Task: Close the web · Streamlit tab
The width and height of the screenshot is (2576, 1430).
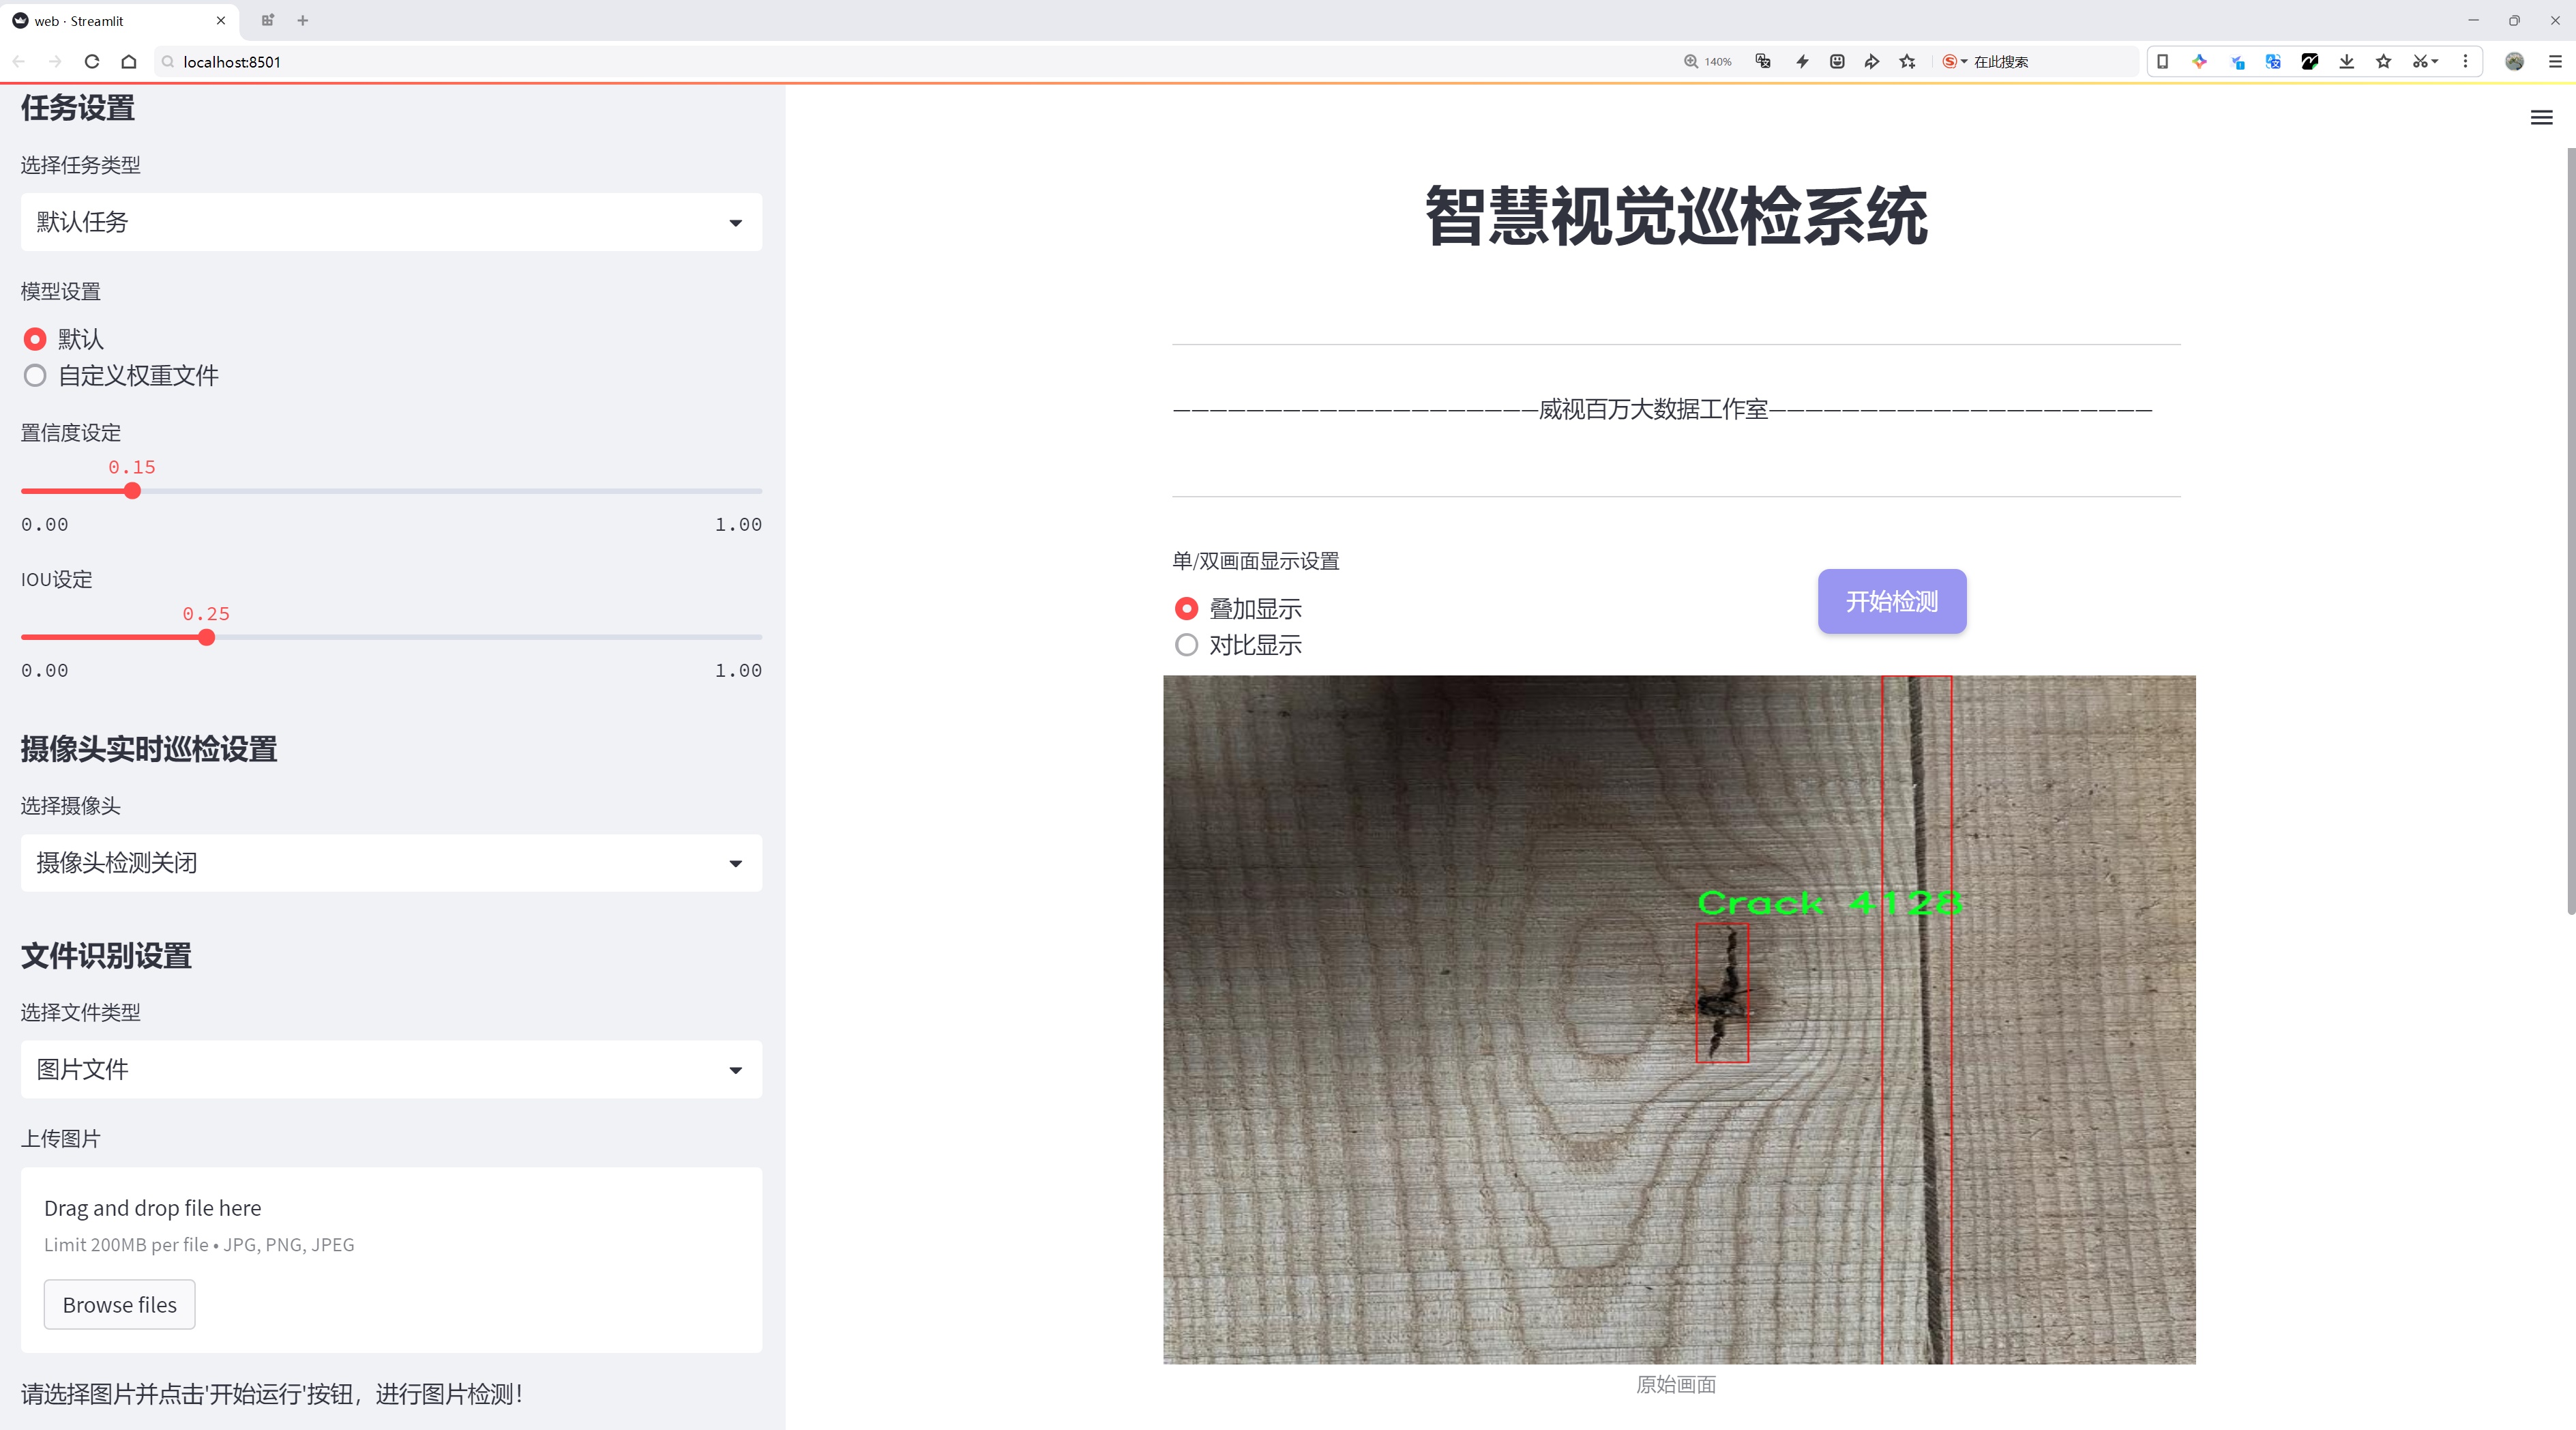Action: pos(221,20)
